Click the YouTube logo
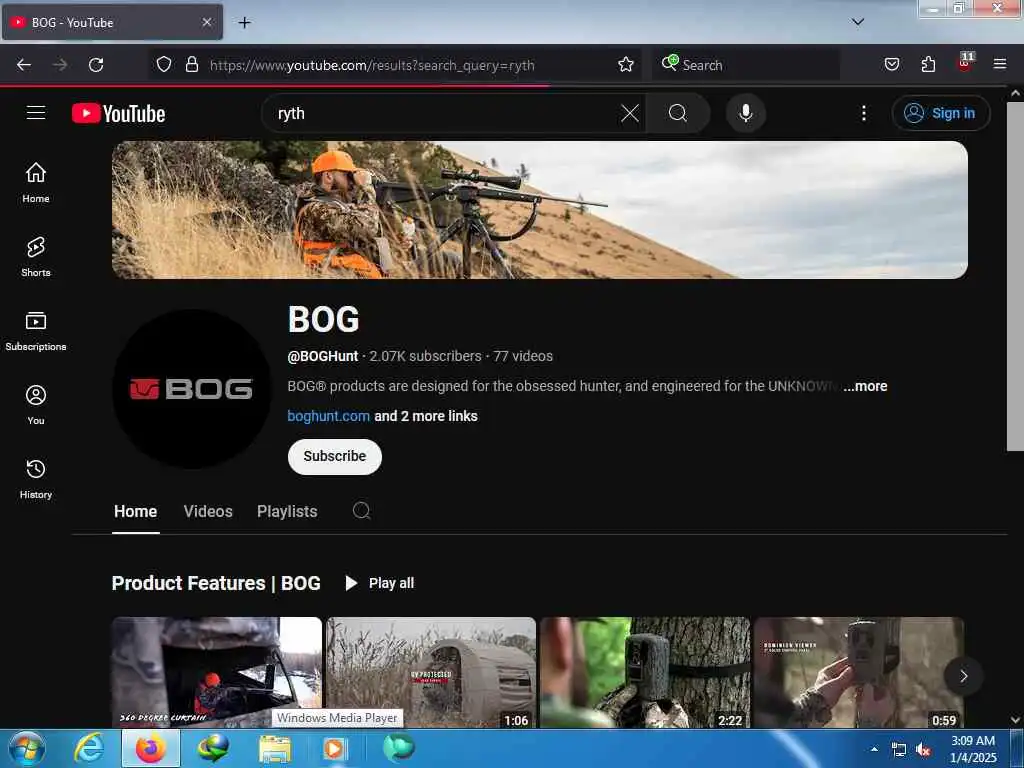Image resolution: width=1024 pixels, height=768 pixels. (x=118, y=114)
